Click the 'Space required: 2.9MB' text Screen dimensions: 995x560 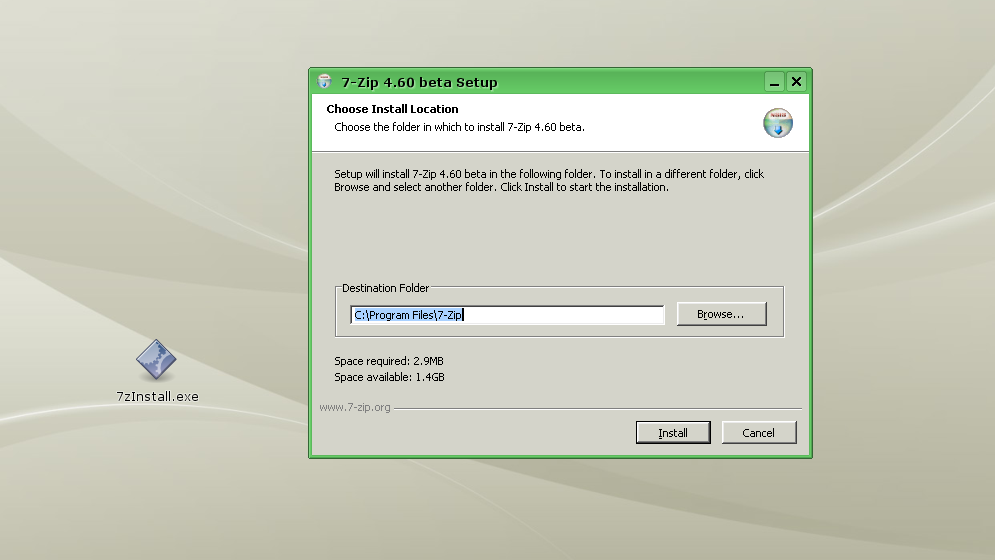click(389, 361)
